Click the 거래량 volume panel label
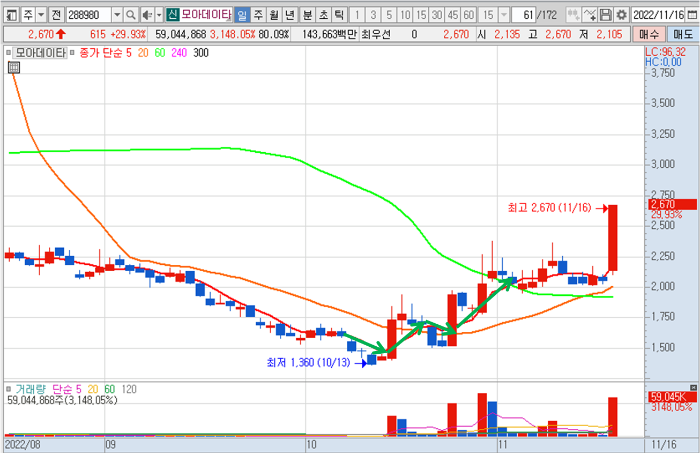 tap(30, 389)
